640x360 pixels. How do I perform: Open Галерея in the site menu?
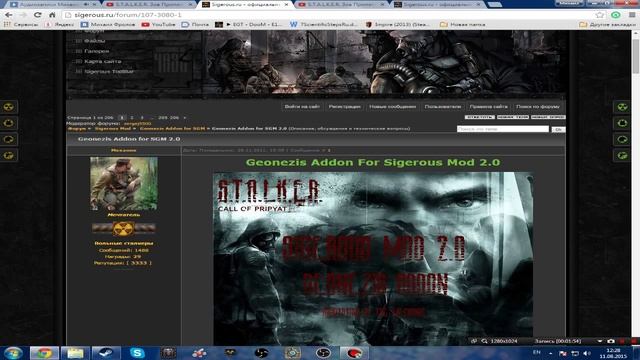pos(97,51)
